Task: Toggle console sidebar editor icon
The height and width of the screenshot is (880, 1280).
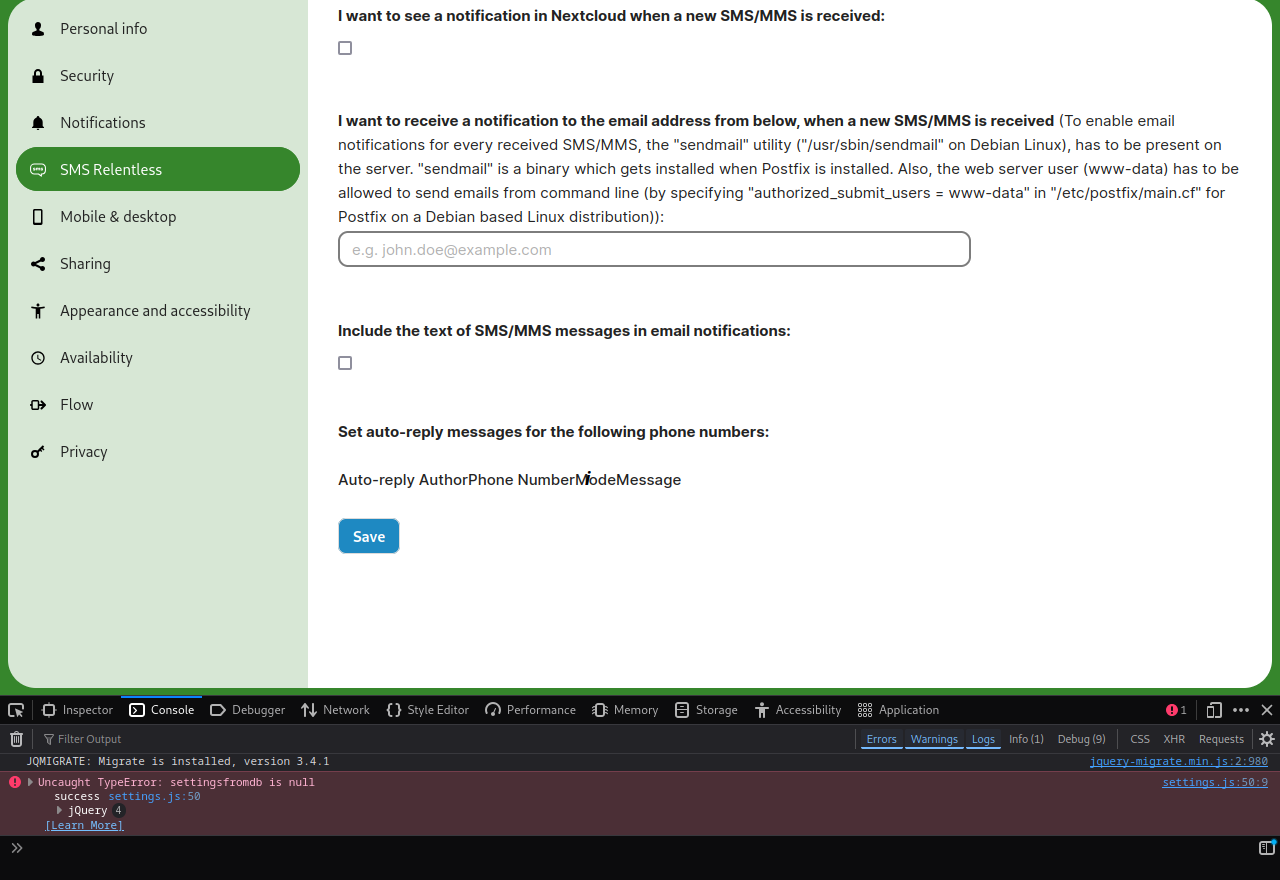Action: [x=1266, y=848]
